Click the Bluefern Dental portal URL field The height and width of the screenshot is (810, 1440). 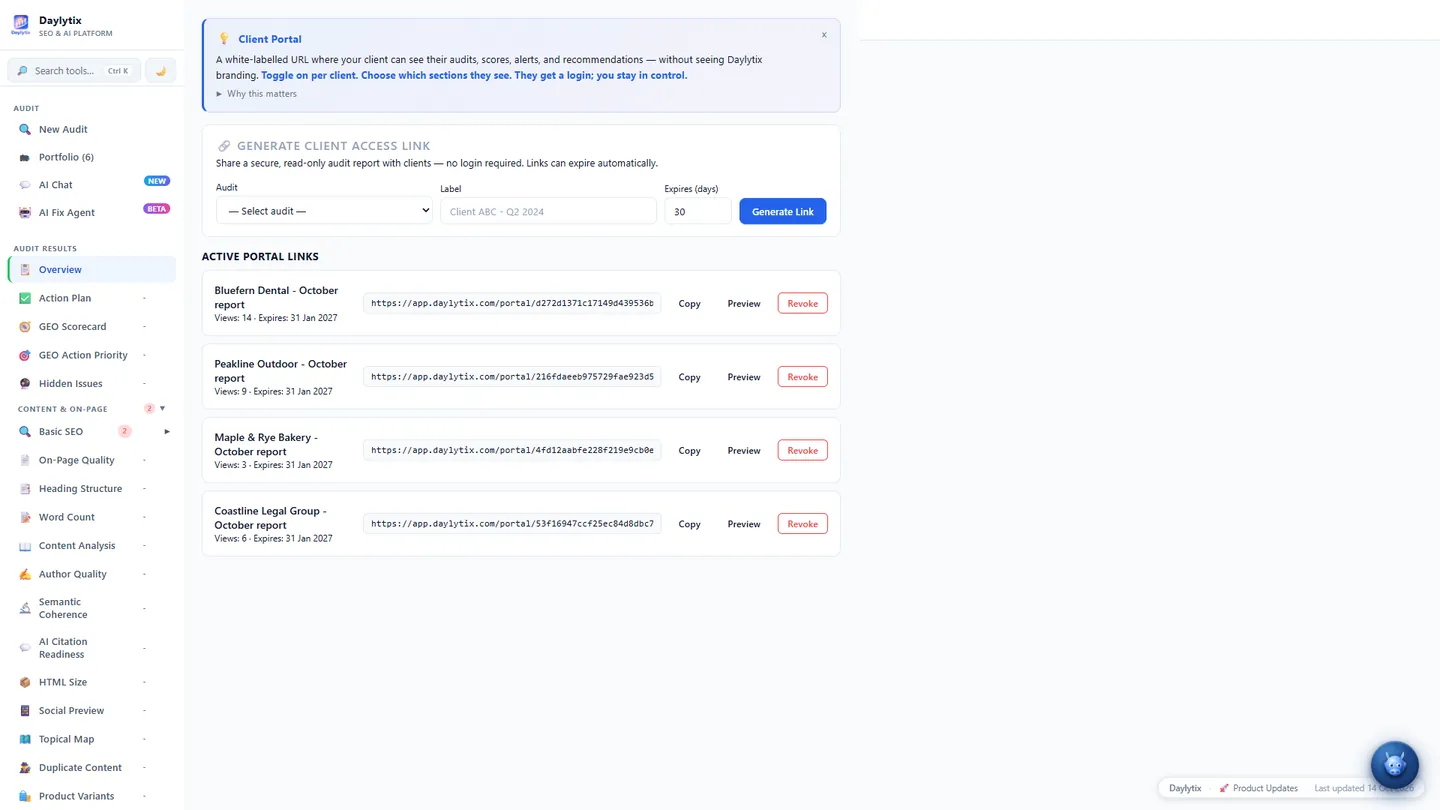coord(512,303)
